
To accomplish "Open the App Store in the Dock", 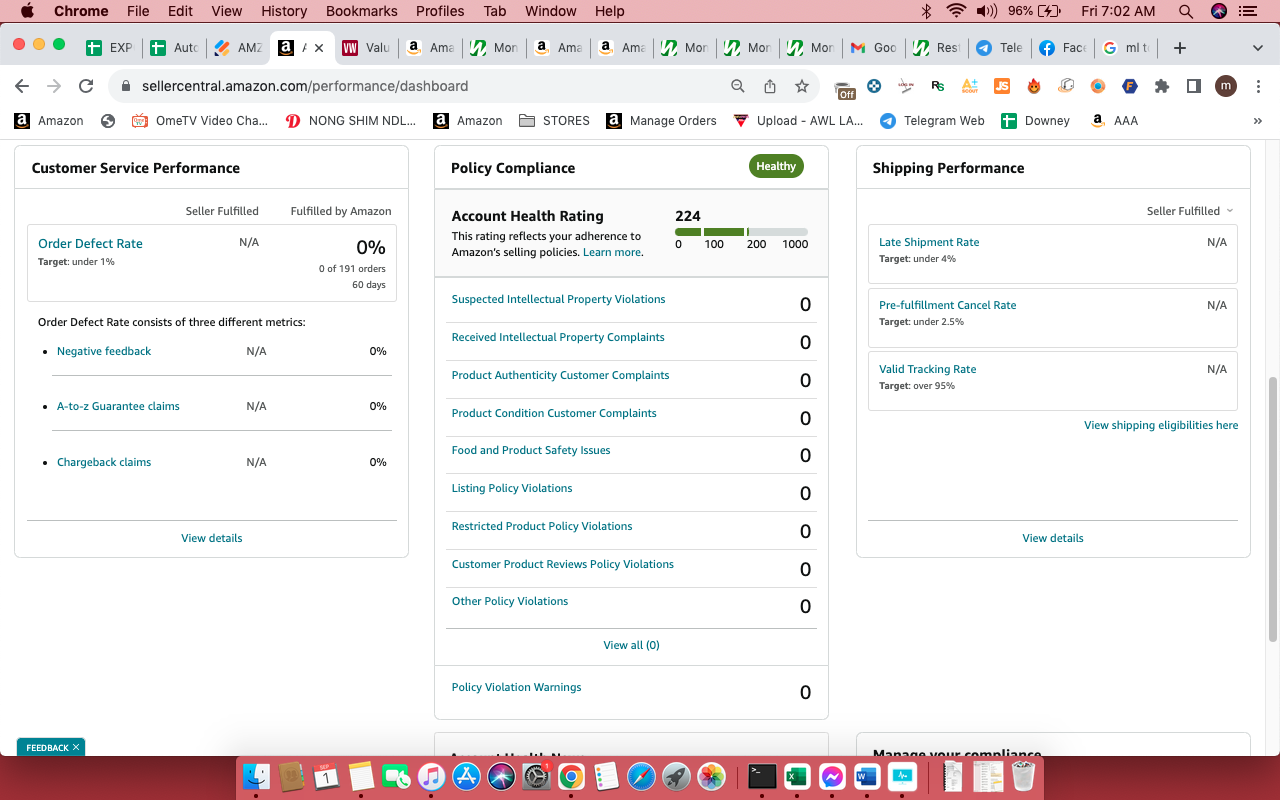I will (467, 776).
